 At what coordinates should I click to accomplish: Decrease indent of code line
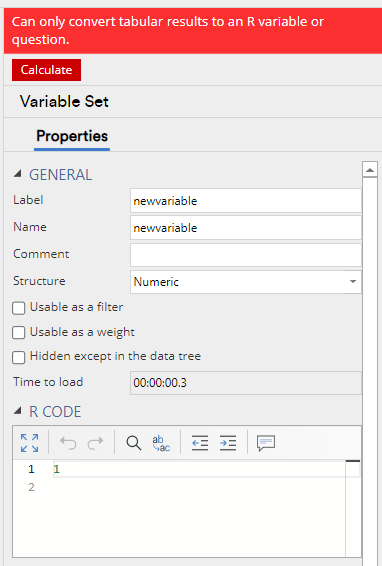pos(200,443)
